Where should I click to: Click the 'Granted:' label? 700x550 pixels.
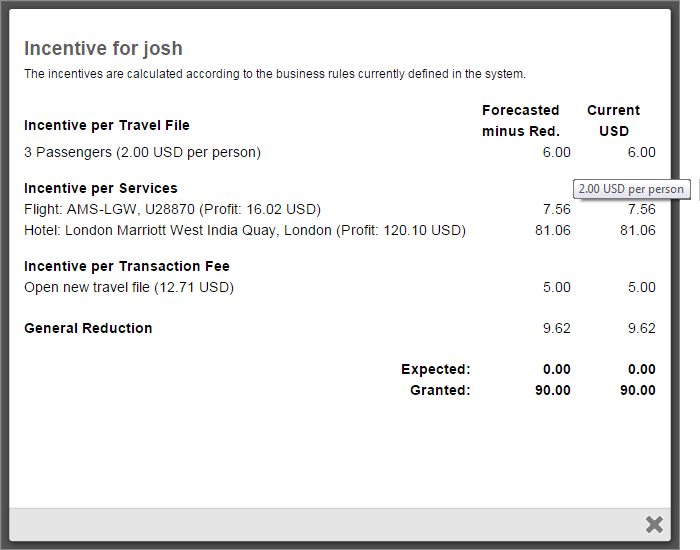(440, 390)
